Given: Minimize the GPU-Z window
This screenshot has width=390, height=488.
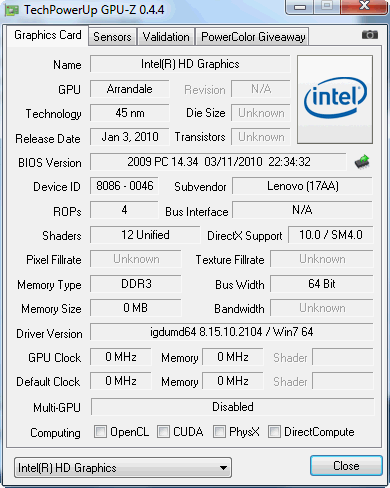Looking at the screenshot, I should (300, 7).
